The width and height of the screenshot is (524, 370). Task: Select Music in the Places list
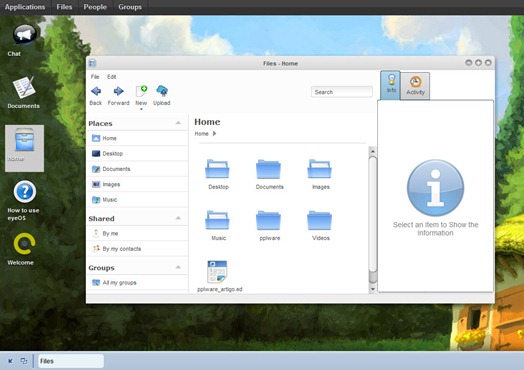click(x=137, y=200)
